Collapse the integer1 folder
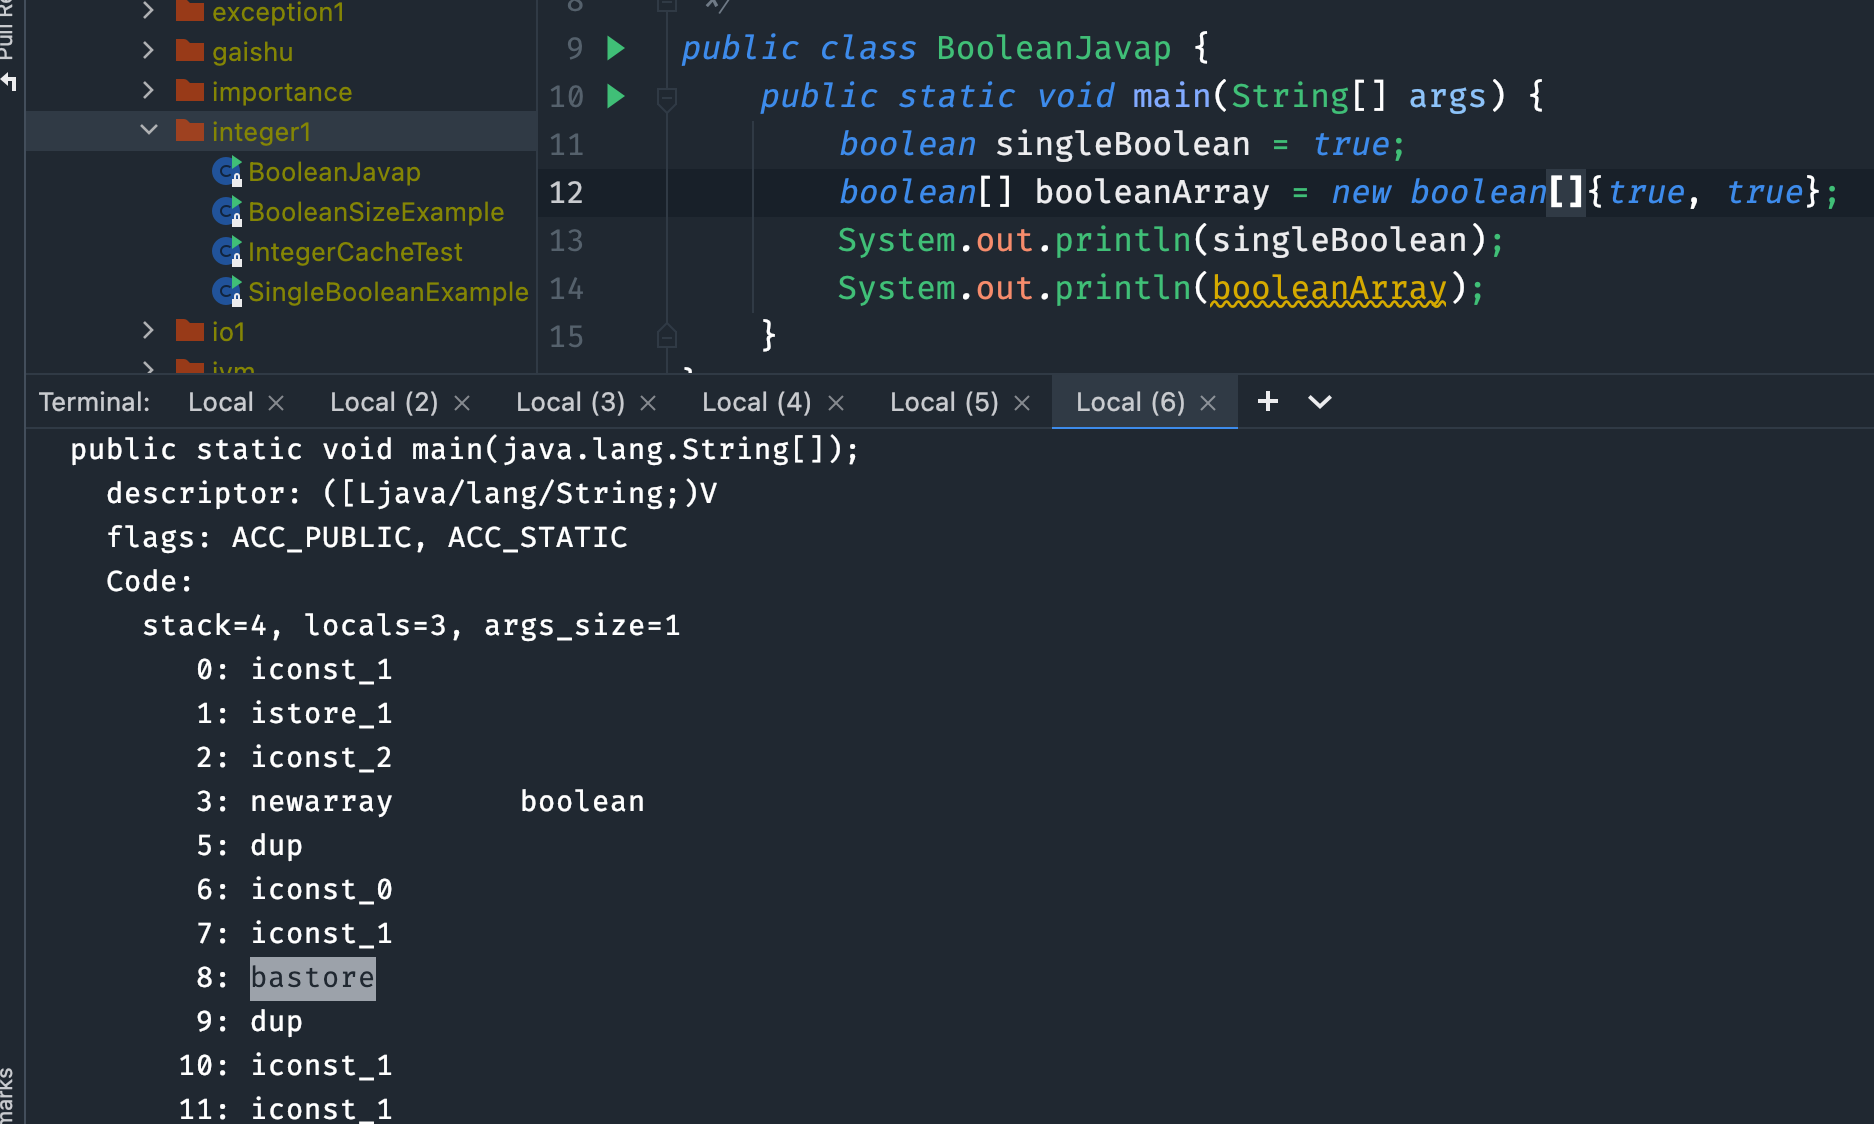Screen dimensions: 1874x1124 pos(148,130)
